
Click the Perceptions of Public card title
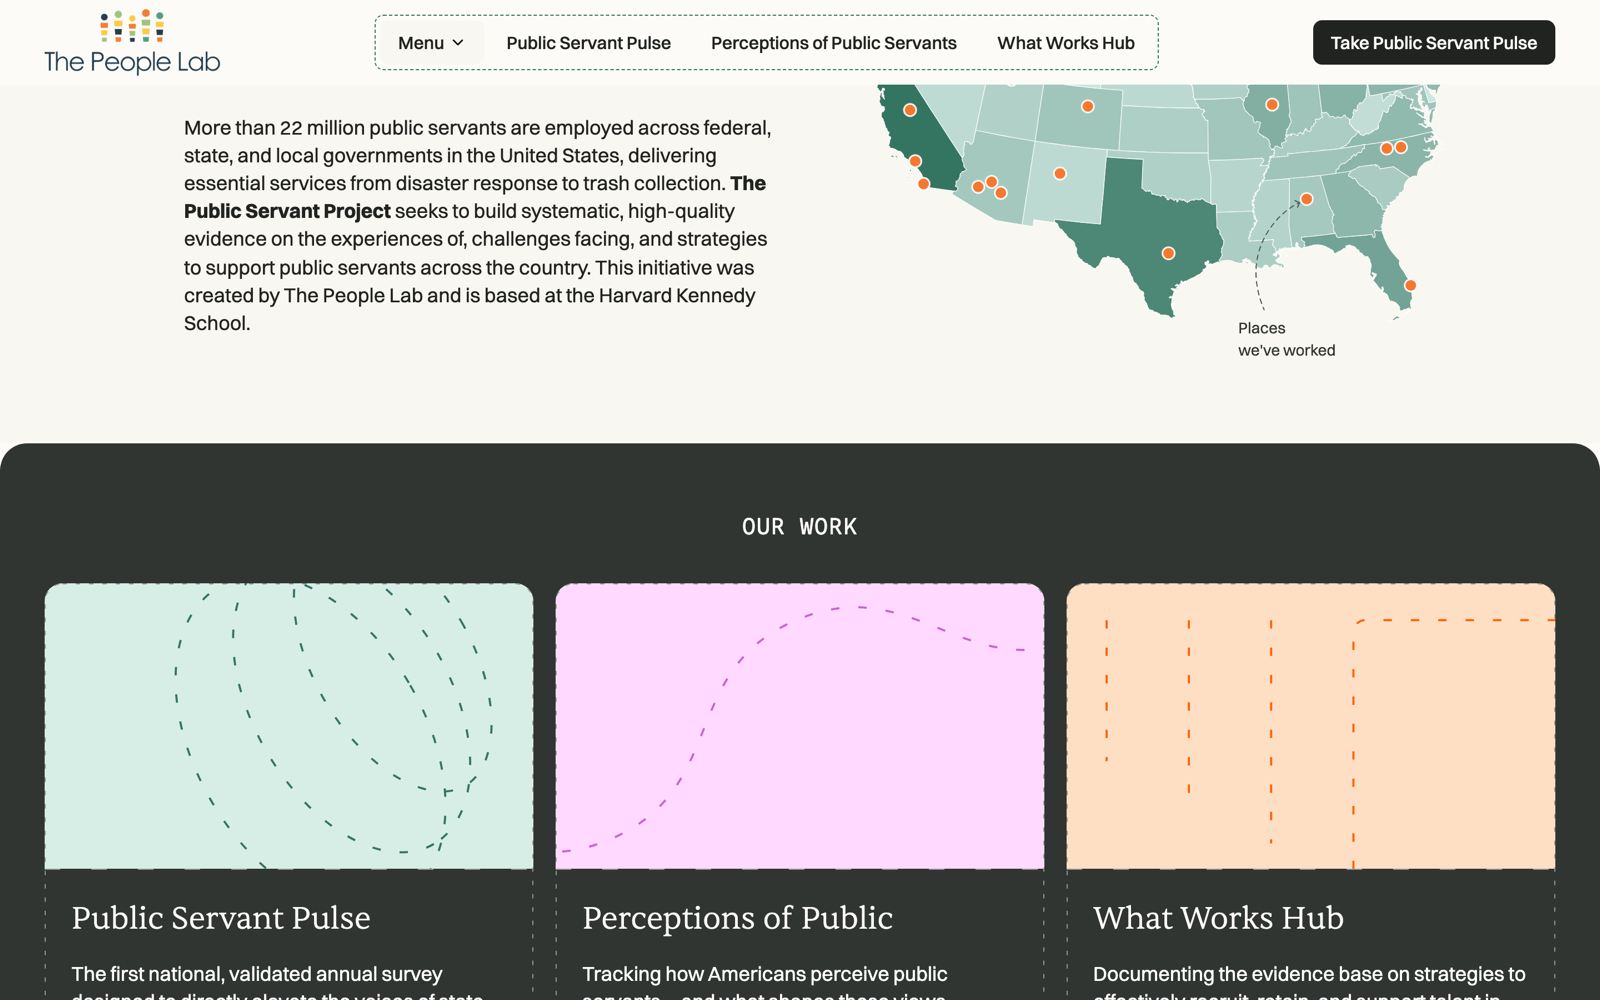coord(738,918)
